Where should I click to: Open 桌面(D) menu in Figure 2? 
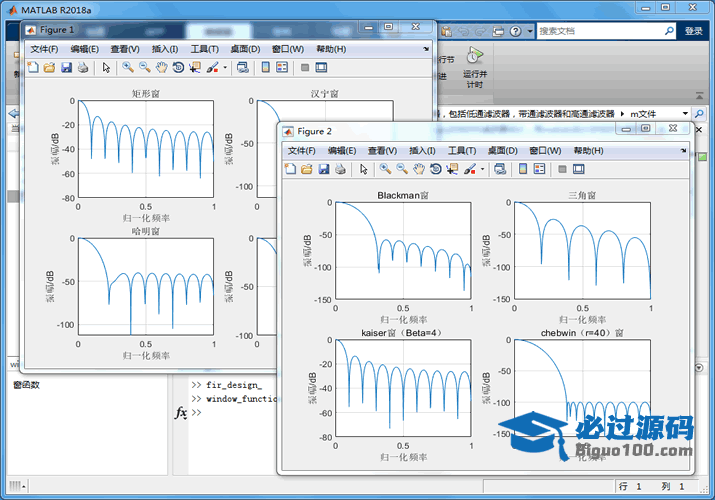[x=502, y=150]
